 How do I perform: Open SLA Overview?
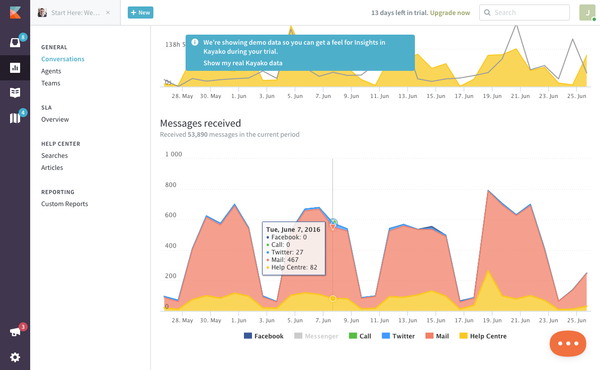click(55, 119)
